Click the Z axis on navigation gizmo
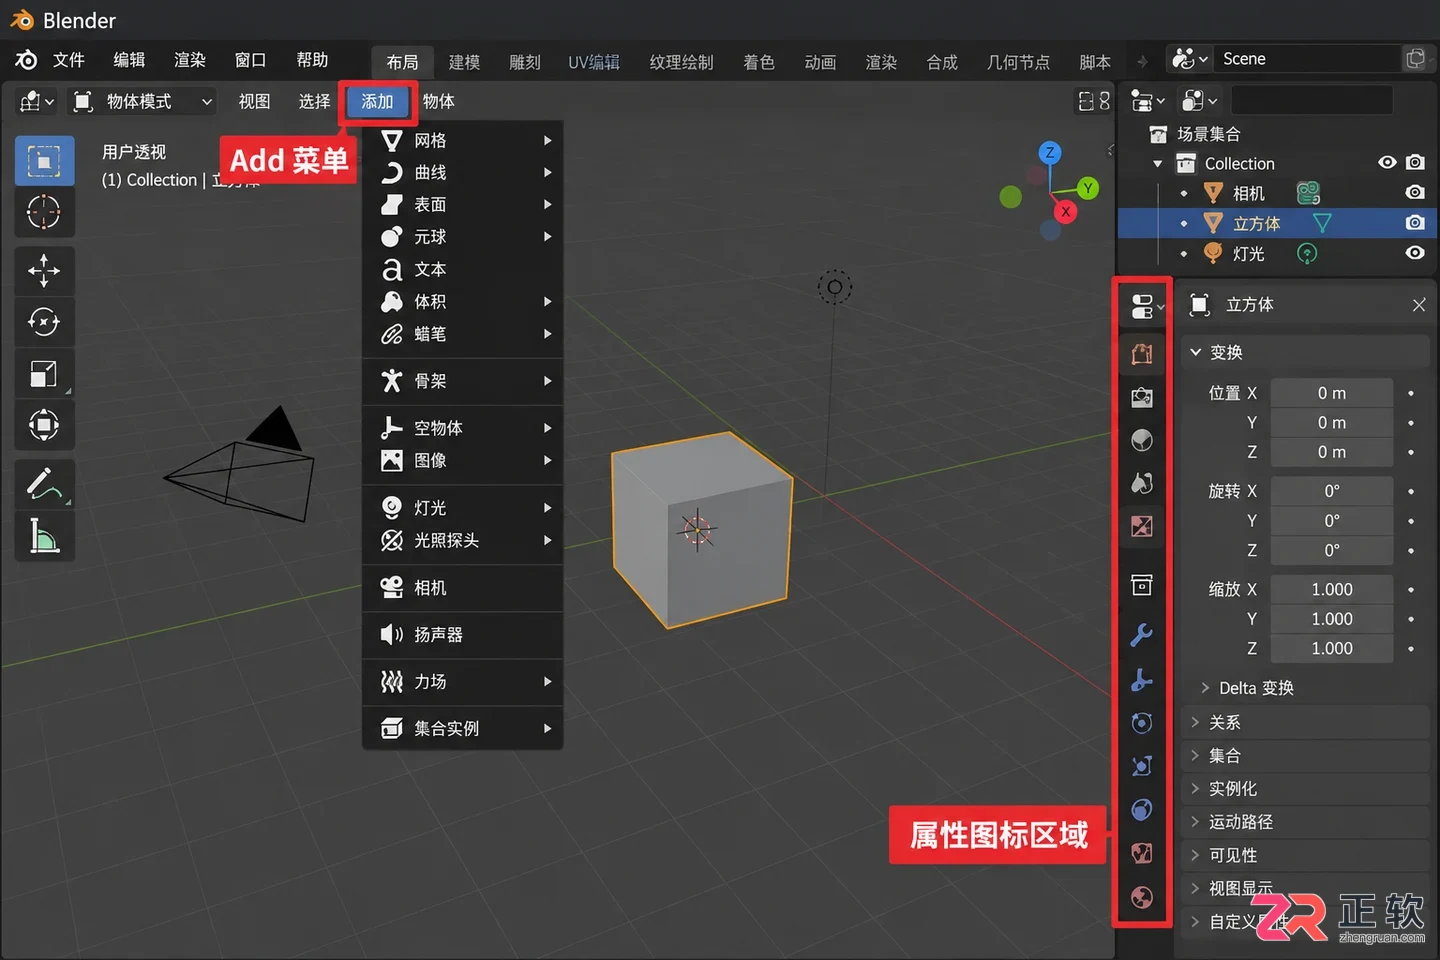 pos(1049,153)
